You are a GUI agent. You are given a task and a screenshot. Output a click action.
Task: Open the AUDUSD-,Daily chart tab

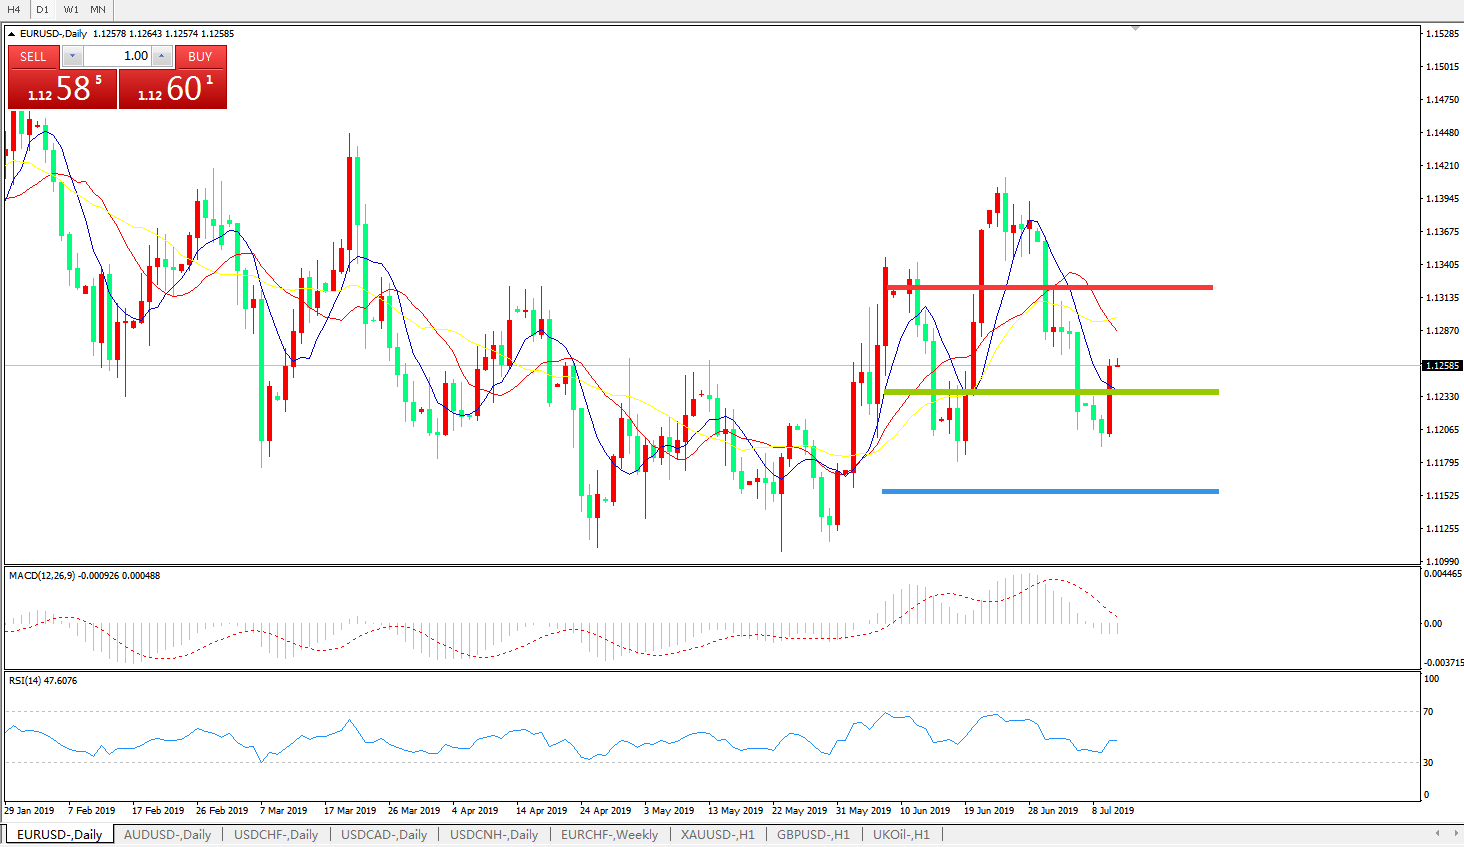pos(167,834)
